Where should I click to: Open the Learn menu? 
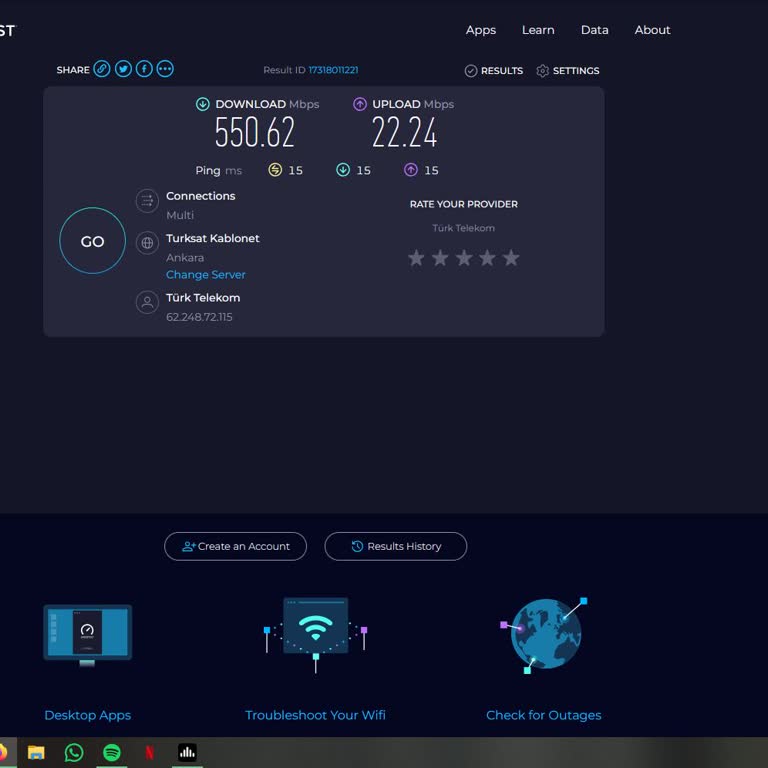point(538,30)
